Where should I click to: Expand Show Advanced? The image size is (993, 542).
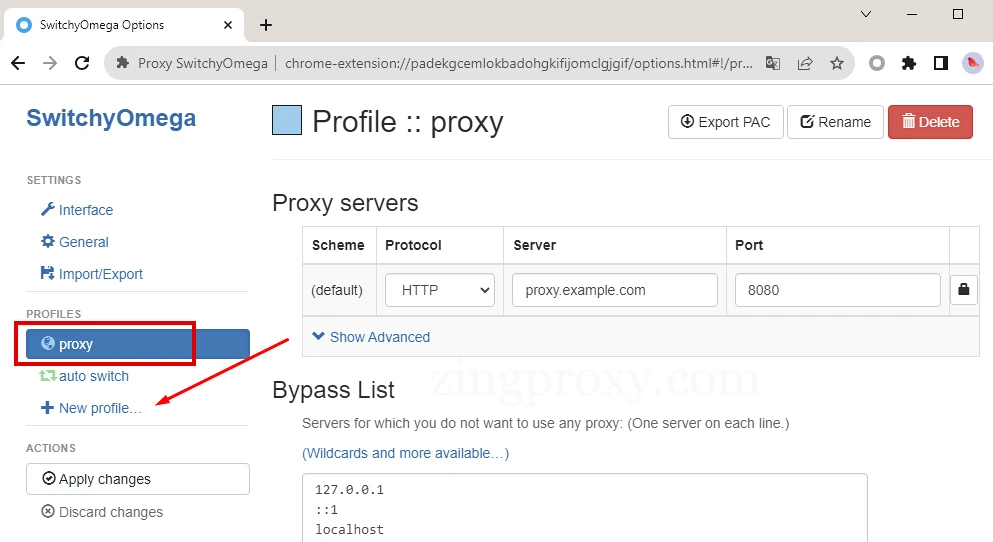point(371,337)
